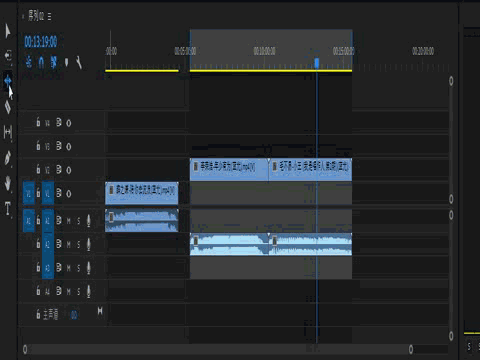Screen dimensions: 480x360
Task: Select the Track Select Forward tool
Action: (x=8, y=55)
